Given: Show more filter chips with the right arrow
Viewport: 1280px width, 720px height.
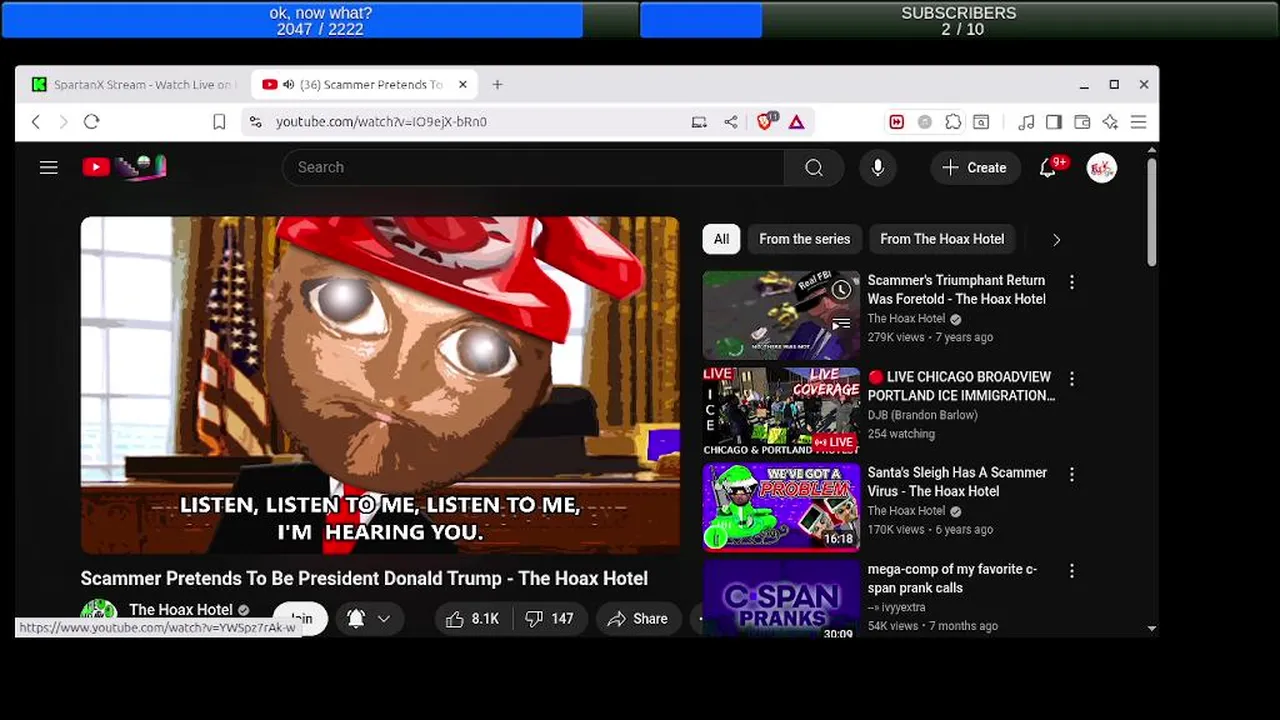Looking at the screenshot, I should [1056, 239].
